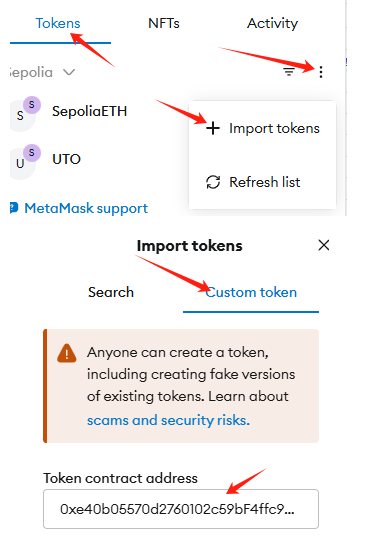Close the Import tokens dialog
Image resolution: width=369 pixels, height=547 pixels.
[324, 245]
